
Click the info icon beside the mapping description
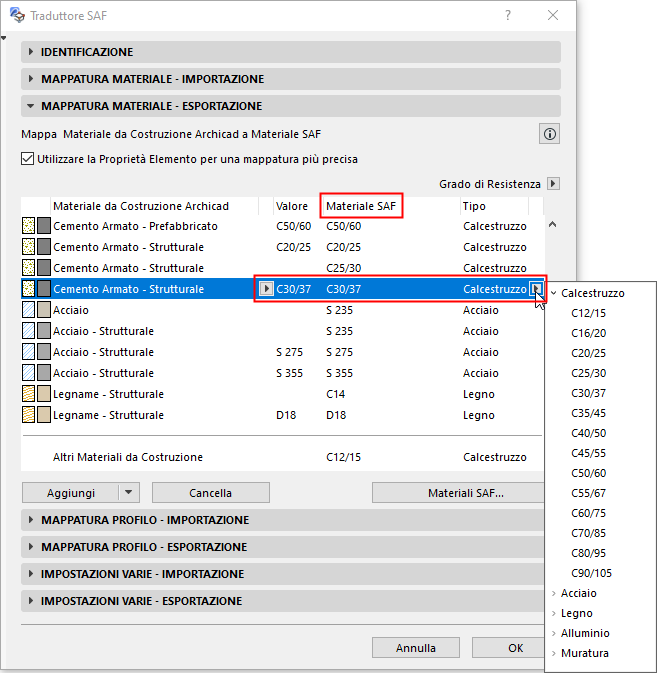point(549,134)
